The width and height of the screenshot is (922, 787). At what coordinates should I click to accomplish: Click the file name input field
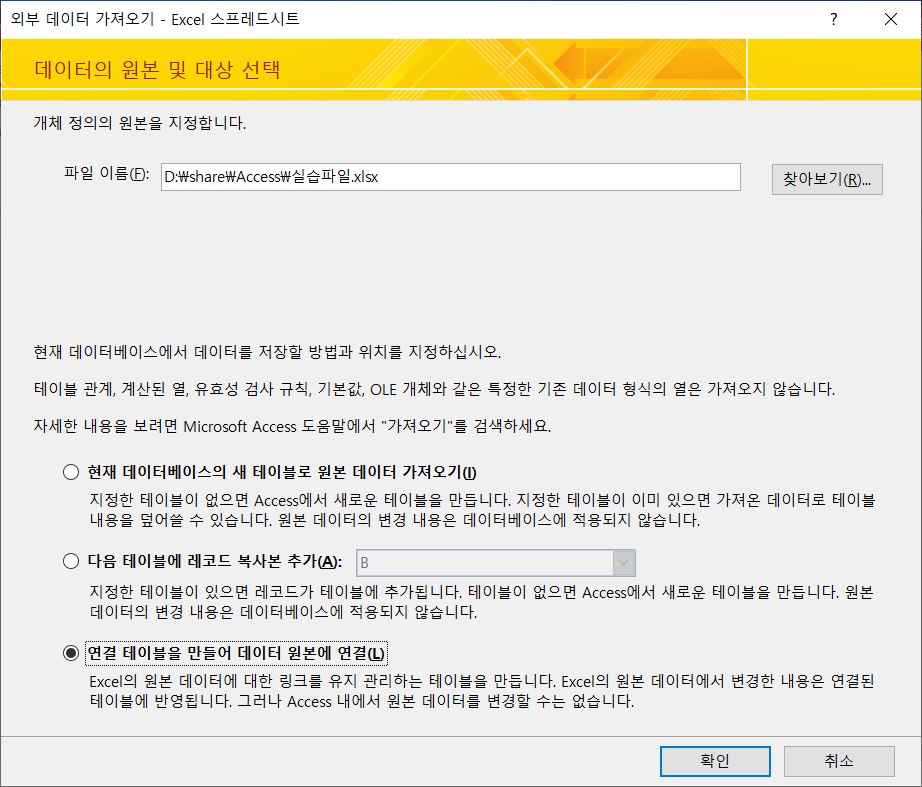(x=450, y=177)
